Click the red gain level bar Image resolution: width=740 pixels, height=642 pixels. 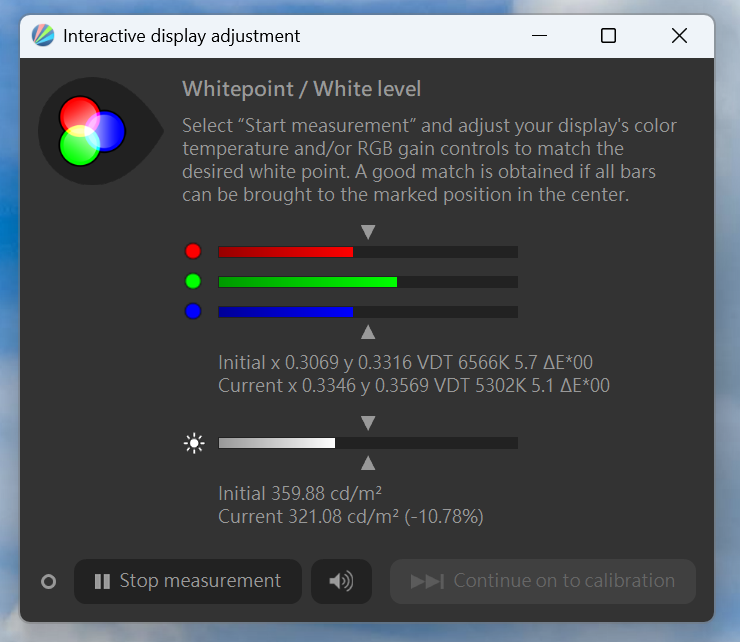click(x=368, y=252)
